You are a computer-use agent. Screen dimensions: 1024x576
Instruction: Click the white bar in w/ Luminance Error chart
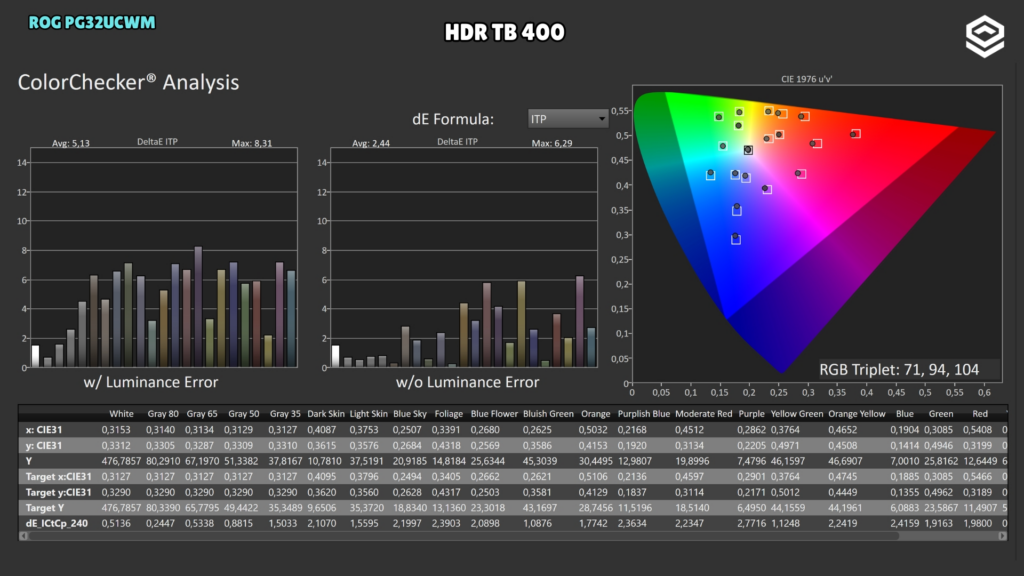pos(36,356)
